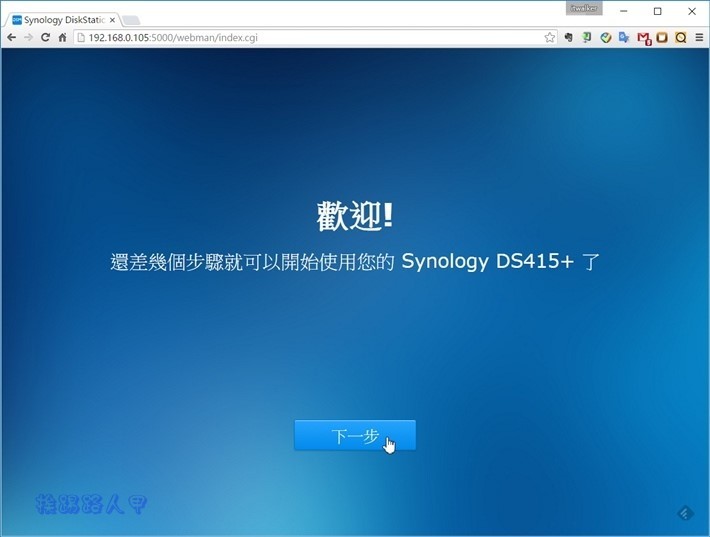
Task: Open the Evernote elephant extension
Action: pos(568,38)
